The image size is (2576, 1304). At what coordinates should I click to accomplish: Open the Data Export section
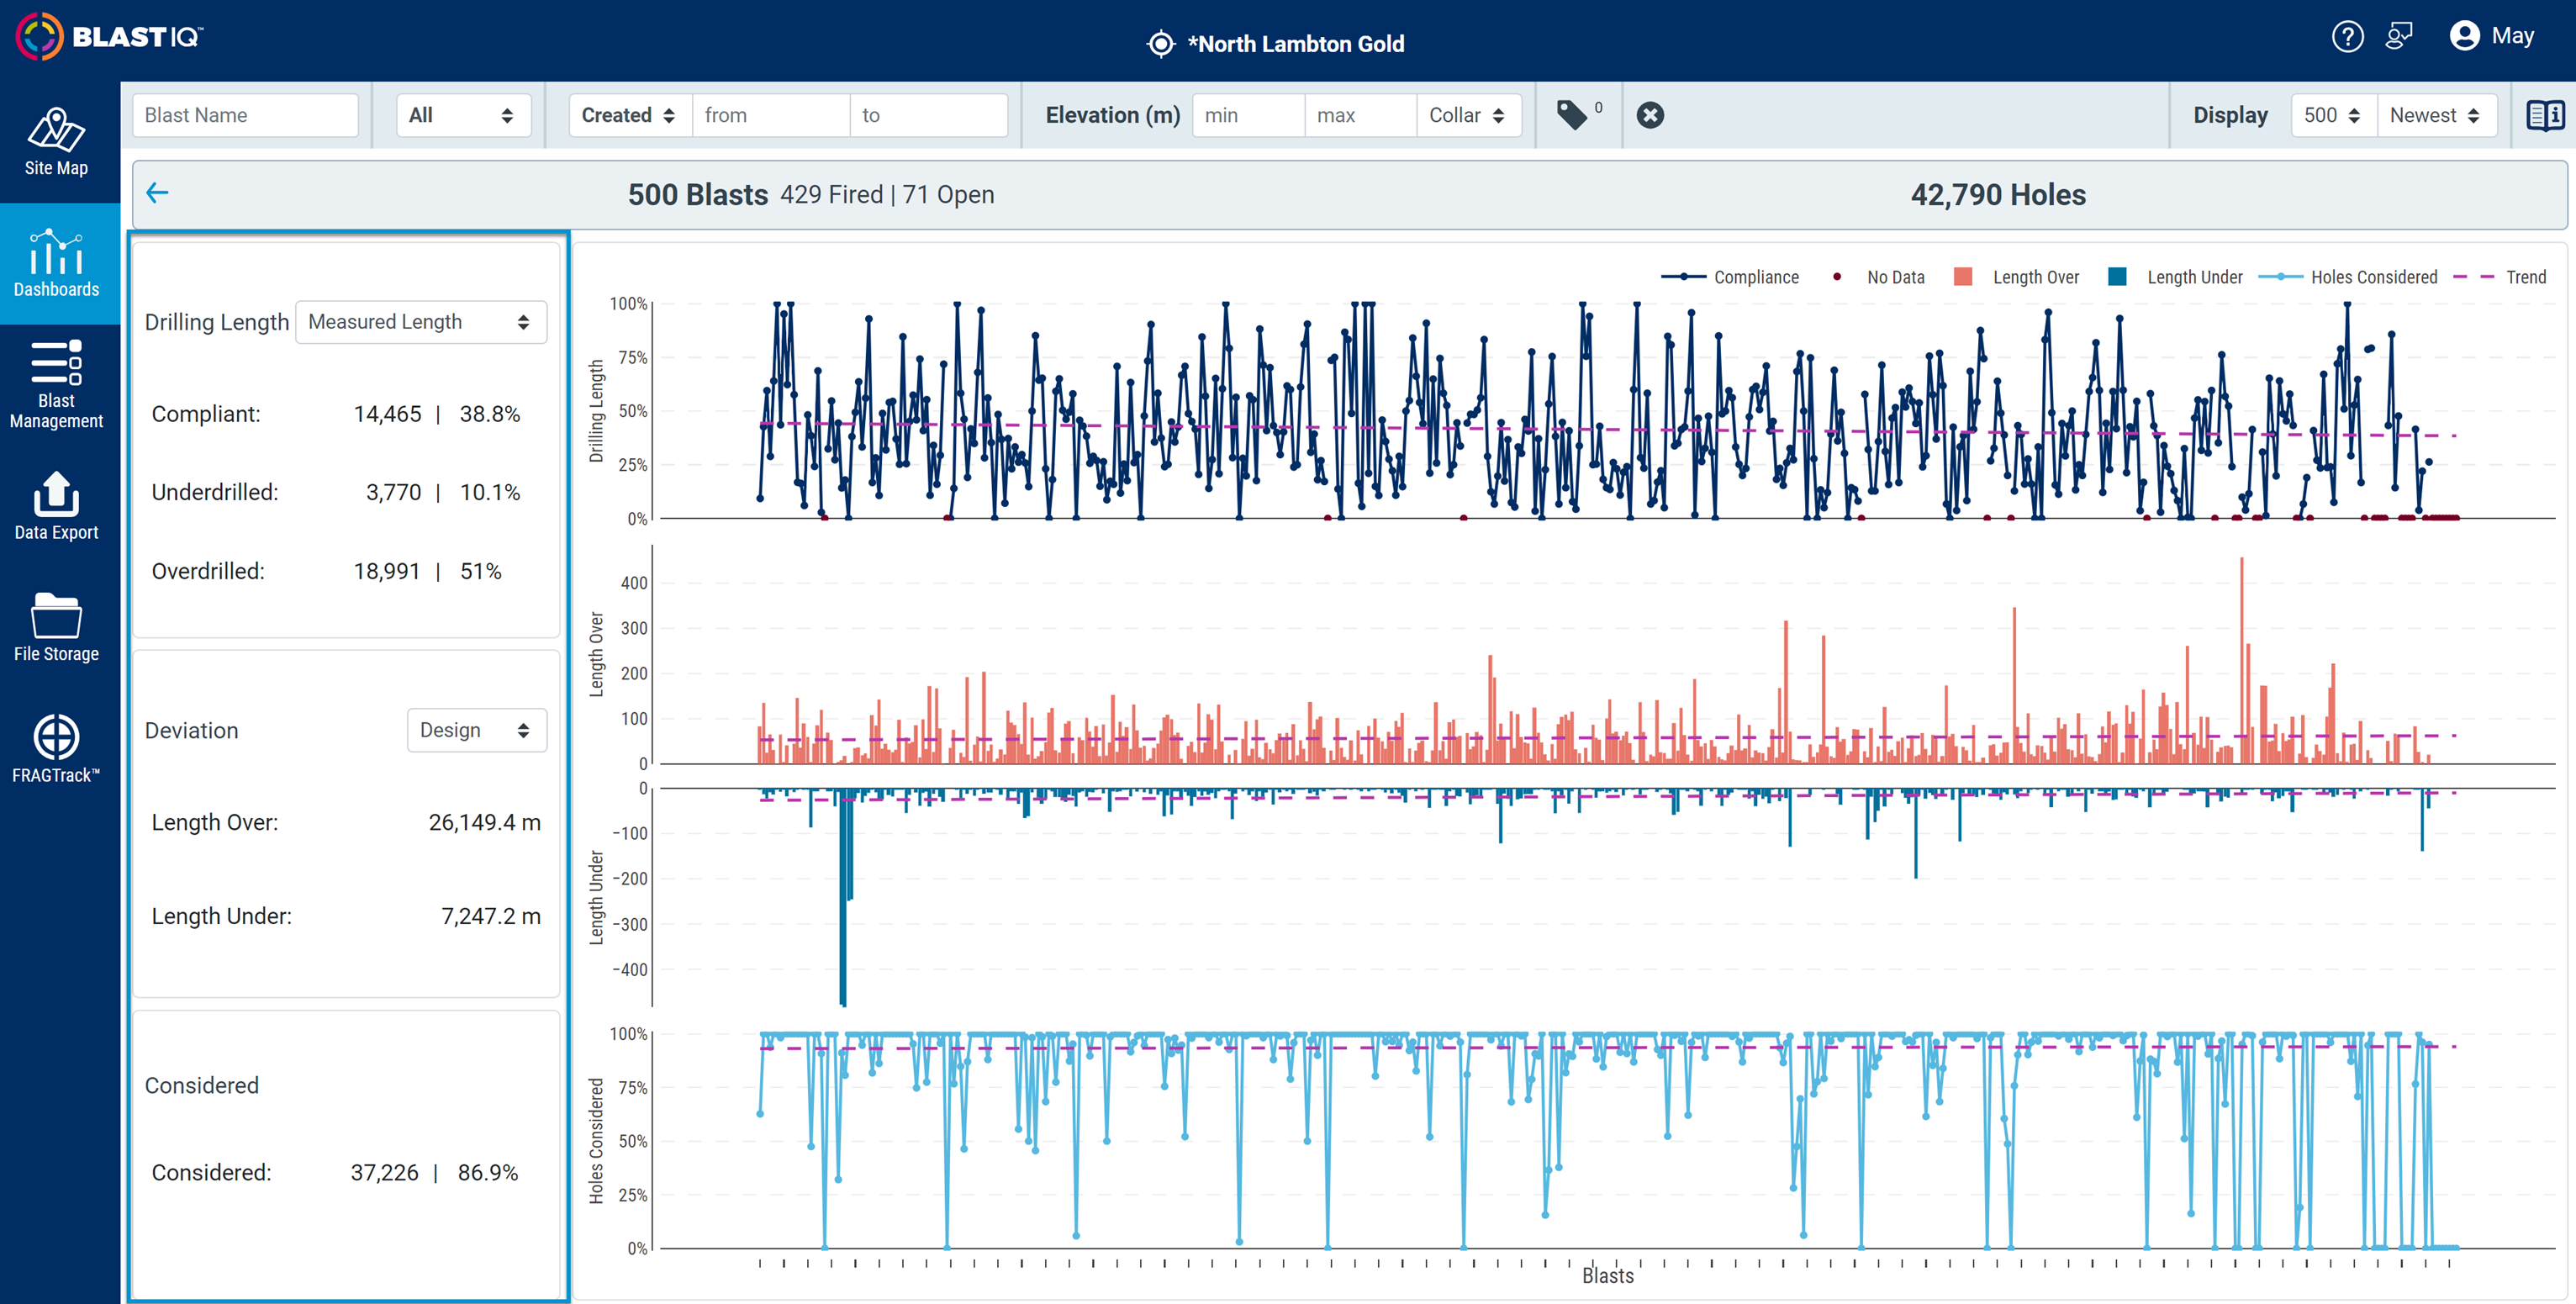(57, 506)
